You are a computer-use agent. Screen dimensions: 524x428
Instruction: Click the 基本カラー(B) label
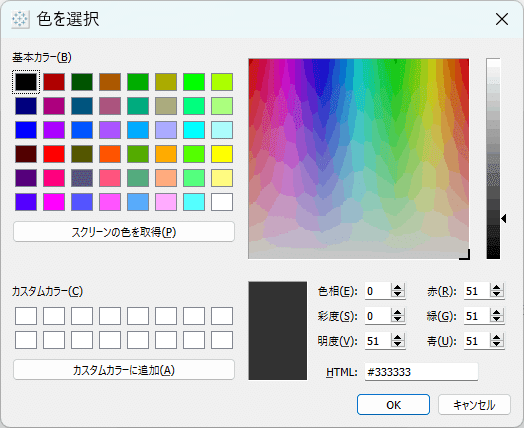[x=42, y=57]
